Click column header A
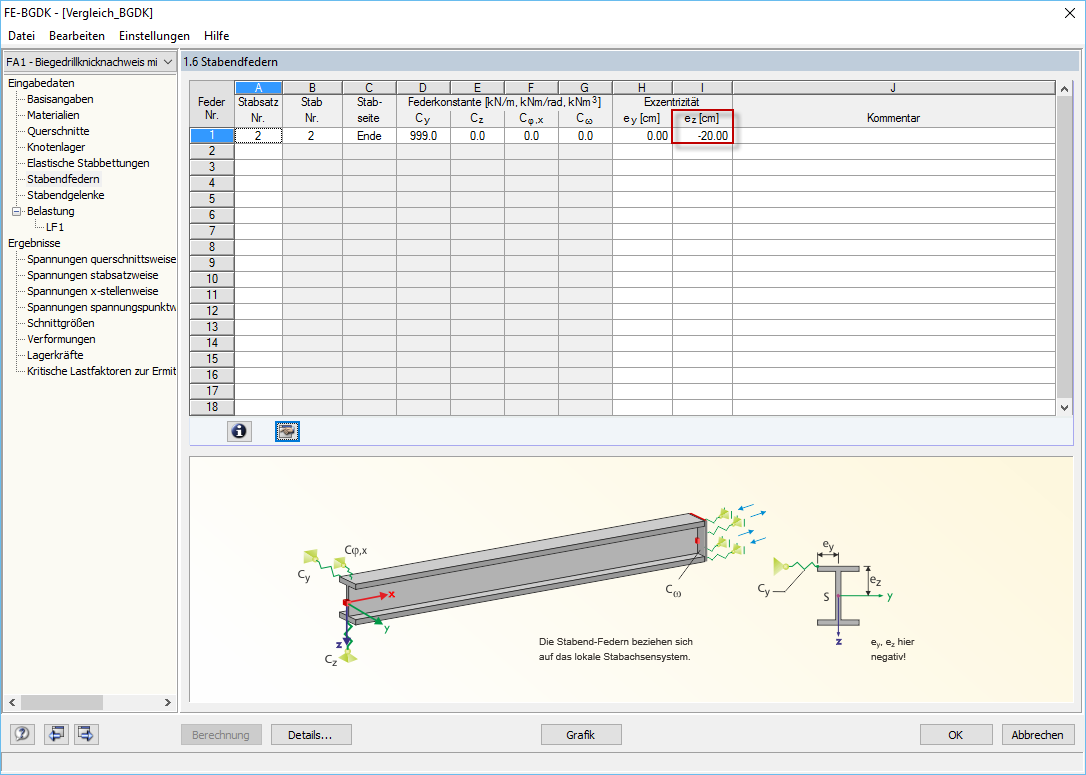This screenshot has width=1086, height=775. [258, 87]
